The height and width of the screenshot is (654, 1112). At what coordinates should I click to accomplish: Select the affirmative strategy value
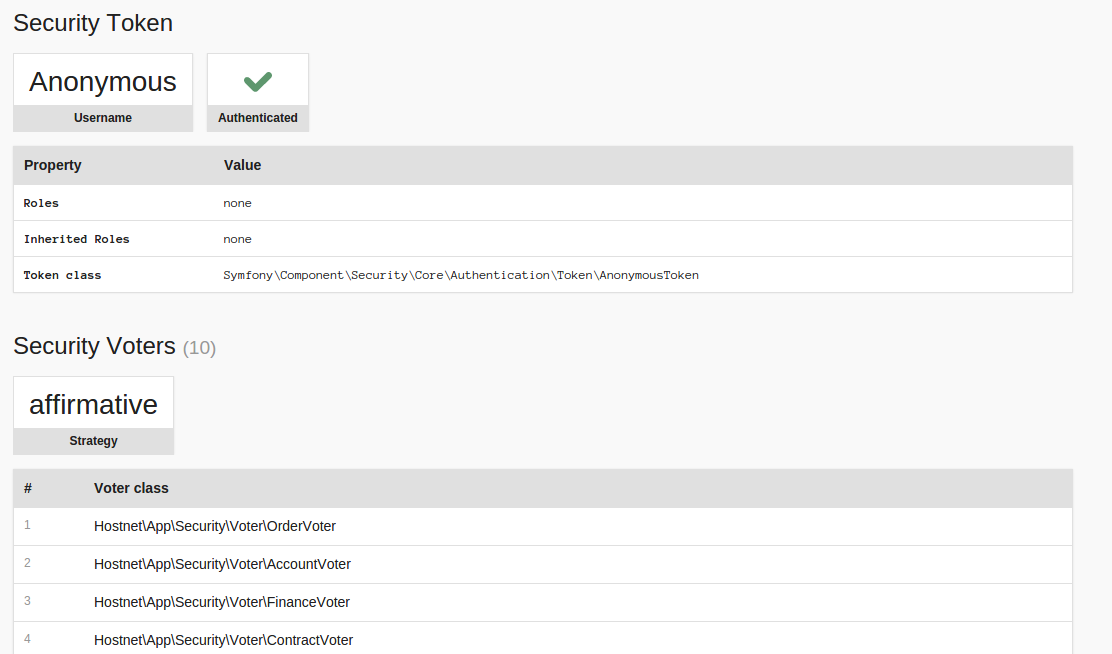click(x=94, y=404)
